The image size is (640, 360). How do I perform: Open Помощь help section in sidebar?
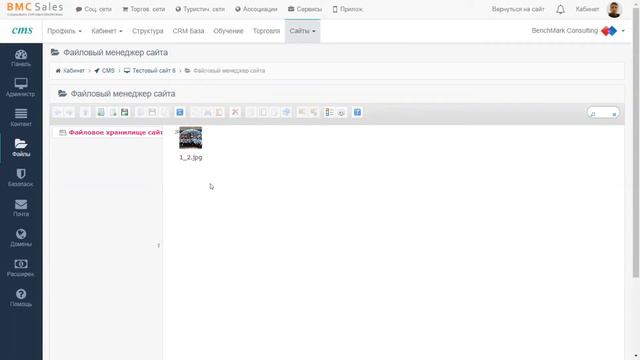coord(21,298)
